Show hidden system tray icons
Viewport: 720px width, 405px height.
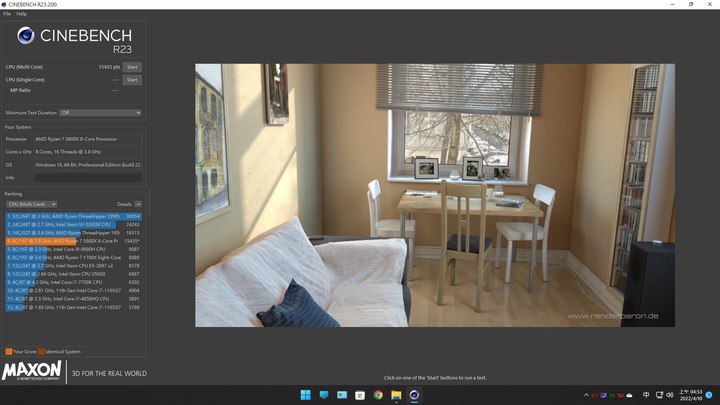pos(586,395)
